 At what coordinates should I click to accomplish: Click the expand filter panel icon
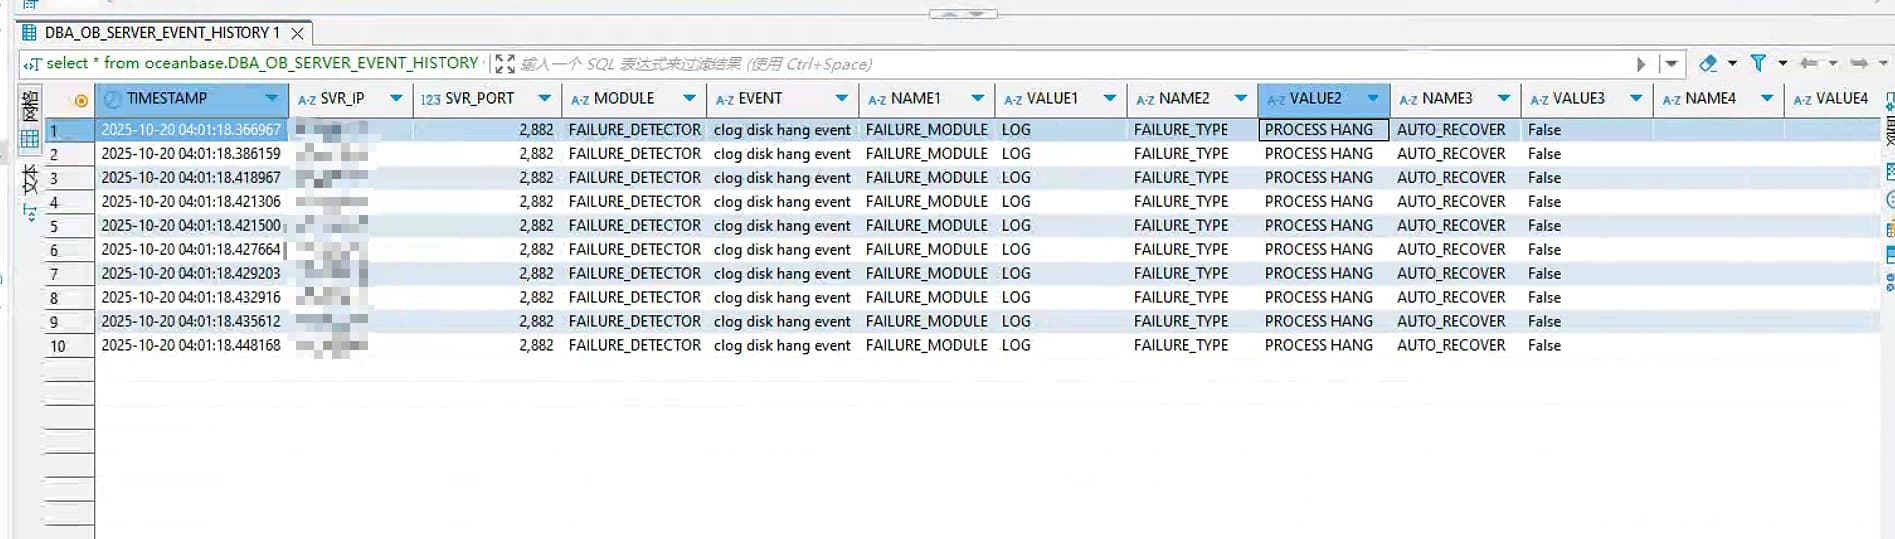pos(505,64)
